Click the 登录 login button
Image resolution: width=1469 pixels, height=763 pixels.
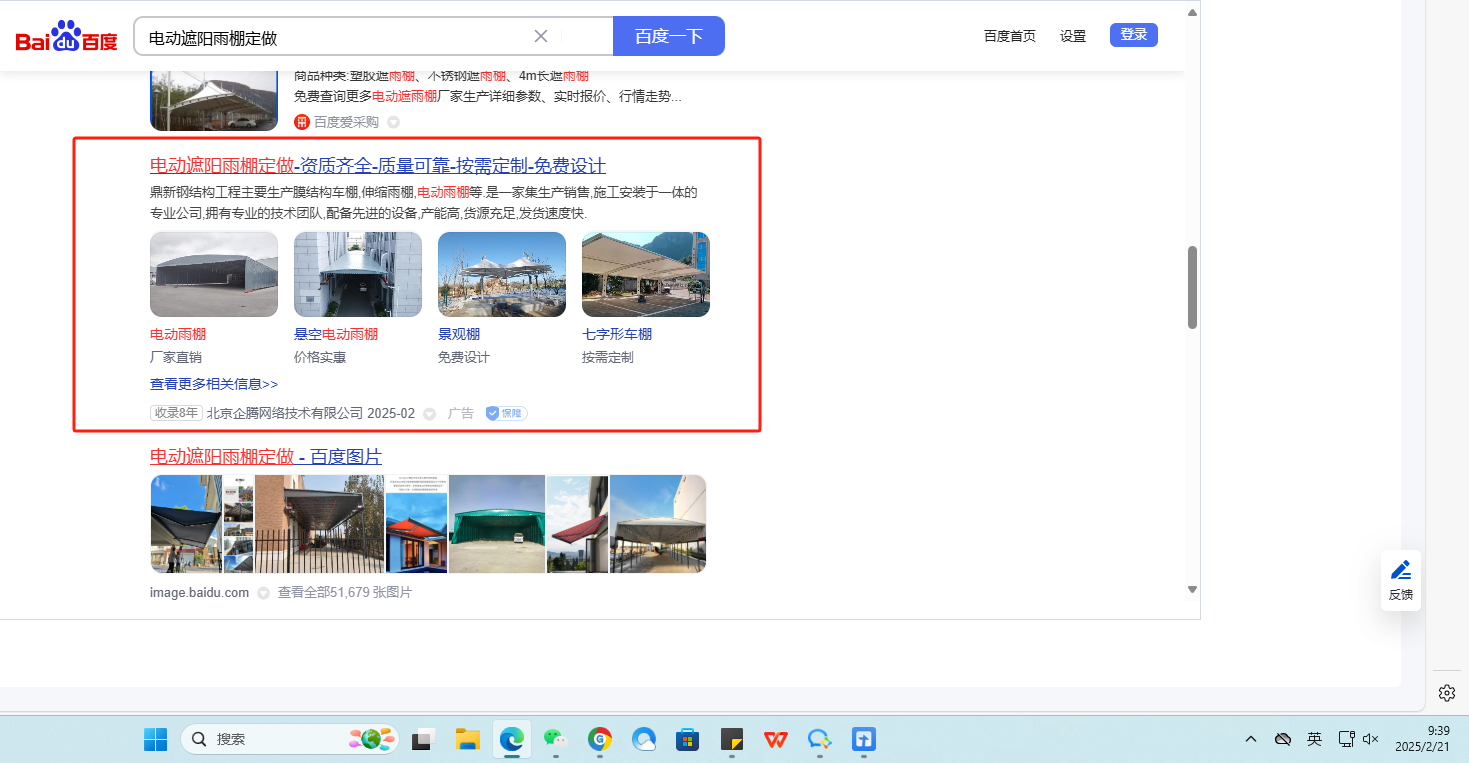click(x=1134, y=35)
